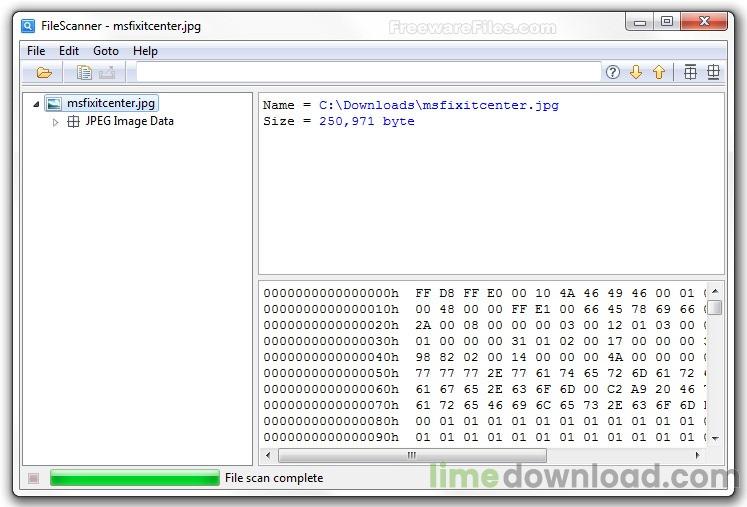Select msfixitcenter.jpg in the tree
747x507 pixels.
tap(111, 103)
